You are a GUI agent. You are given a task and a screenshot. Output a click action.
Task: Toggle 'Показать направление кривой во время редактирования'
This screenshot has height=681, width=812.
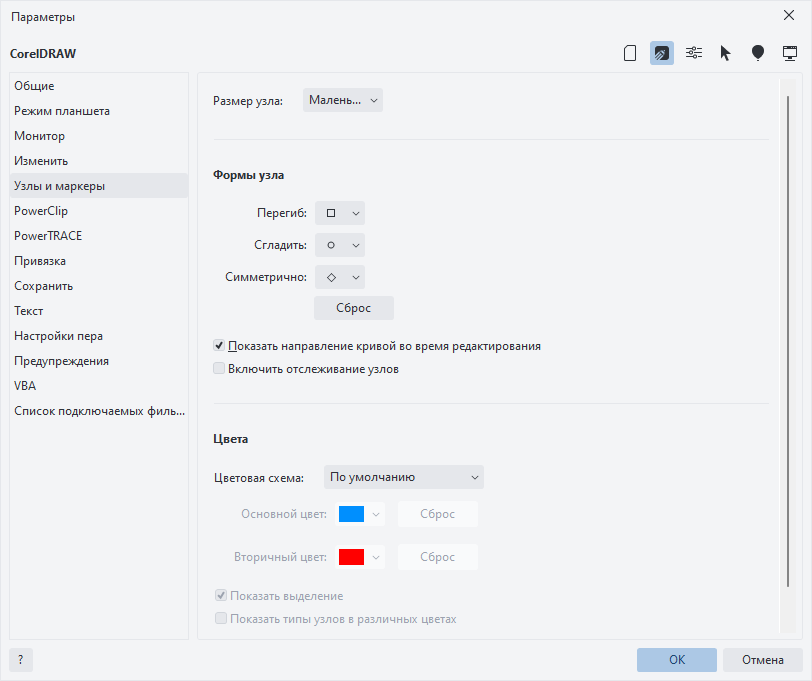tap(219, 345)
